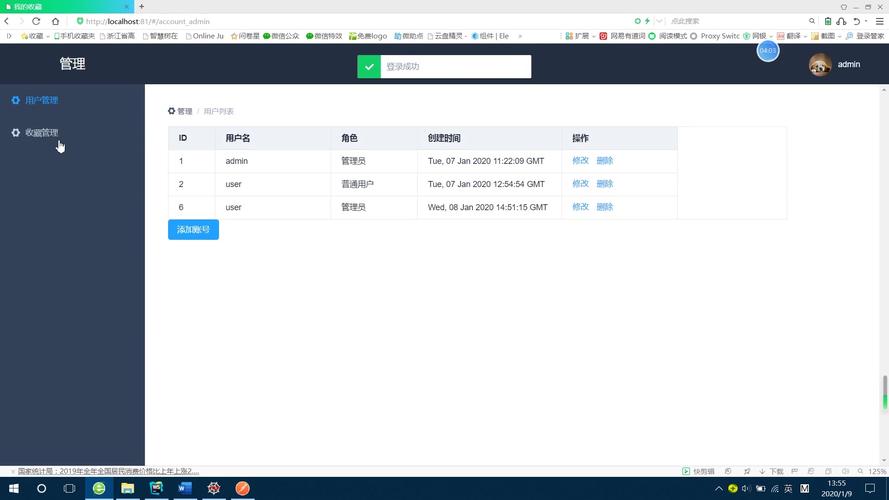889x500 pixels.
Task: Open Windows Task View
Action: (70, 488)
